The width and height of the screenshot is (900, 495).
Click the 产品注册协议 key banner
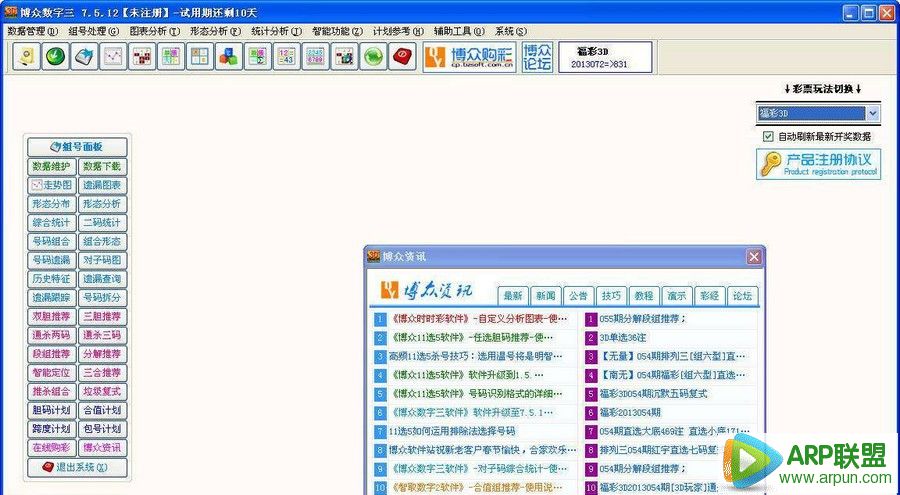pos(818,164)
